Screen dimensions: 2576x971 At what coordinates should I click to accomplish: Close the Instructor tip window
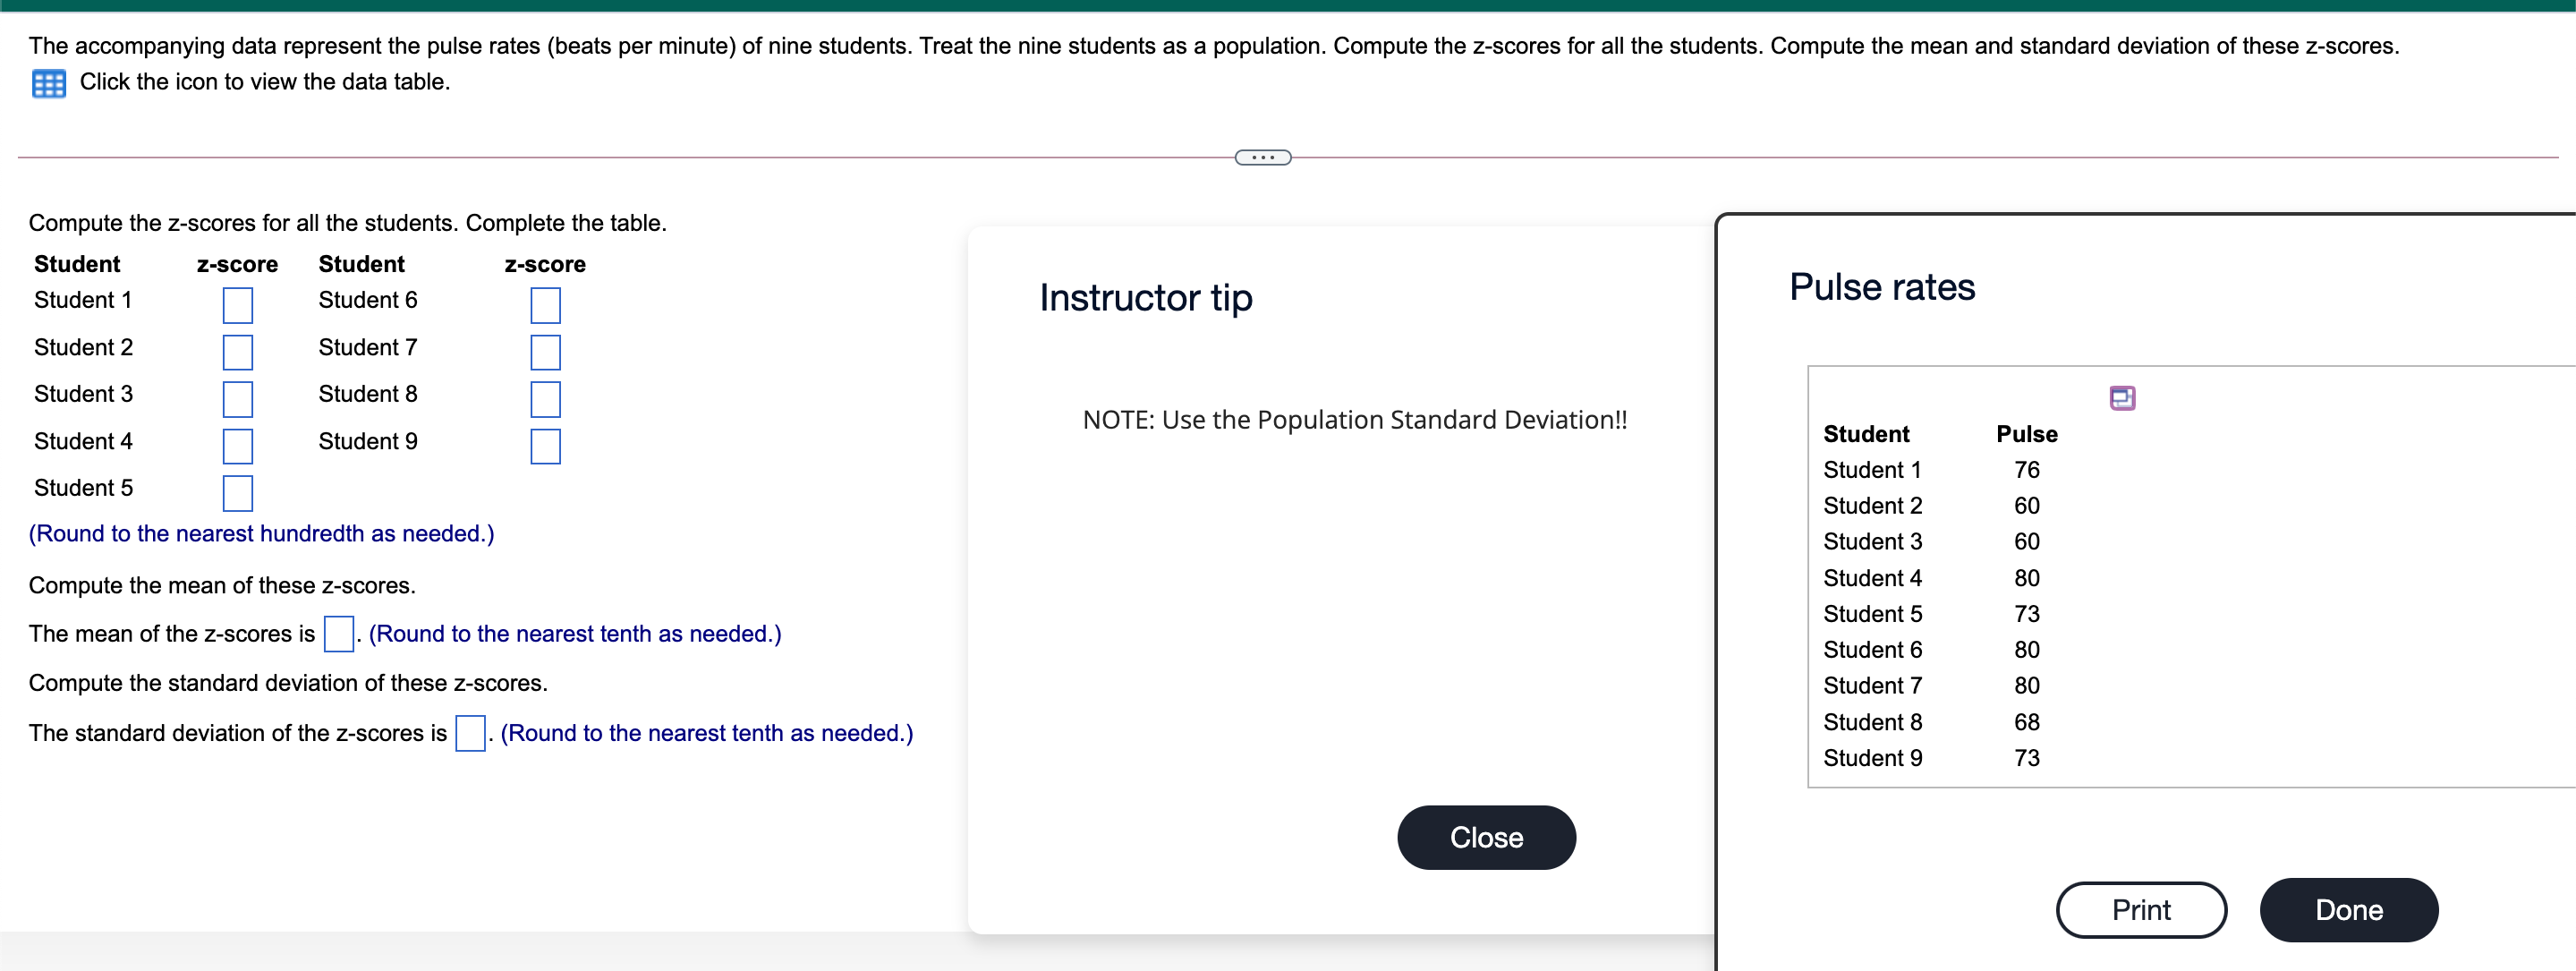tap(1485, 837)
